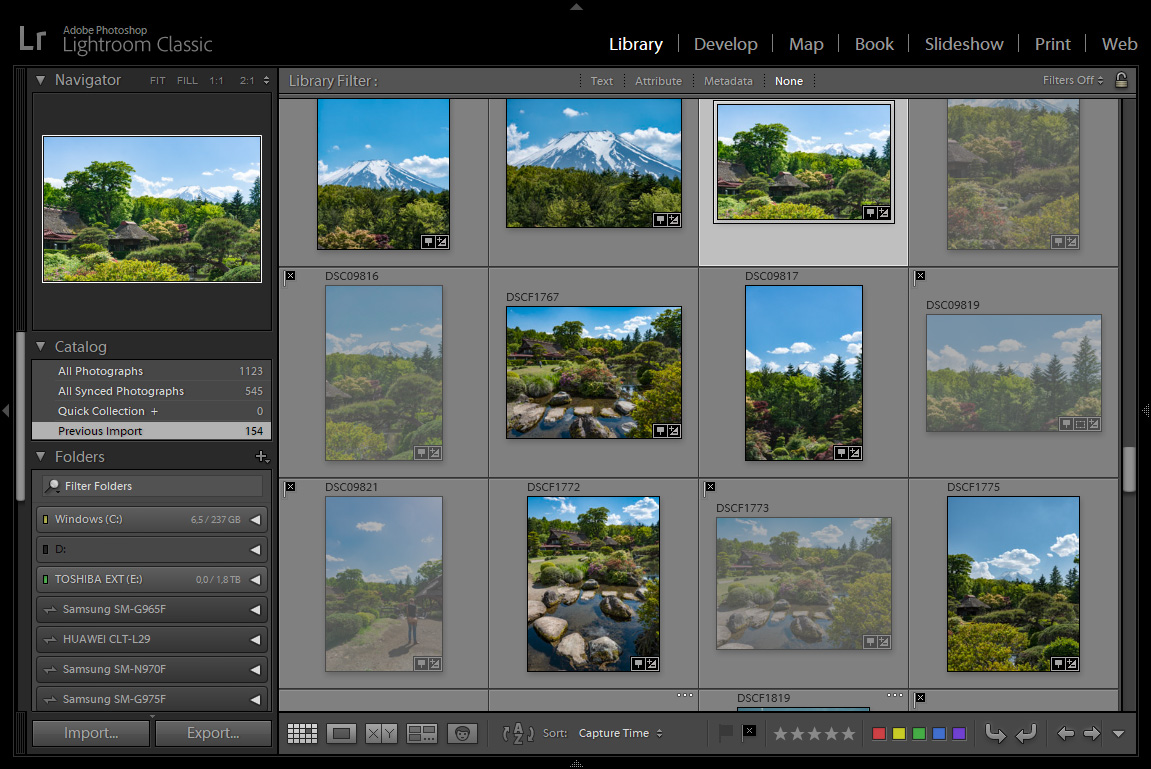The image size is (1151, 769).
Task: Open the Filters Off dropdown
Action: [x=1068, y=80]
